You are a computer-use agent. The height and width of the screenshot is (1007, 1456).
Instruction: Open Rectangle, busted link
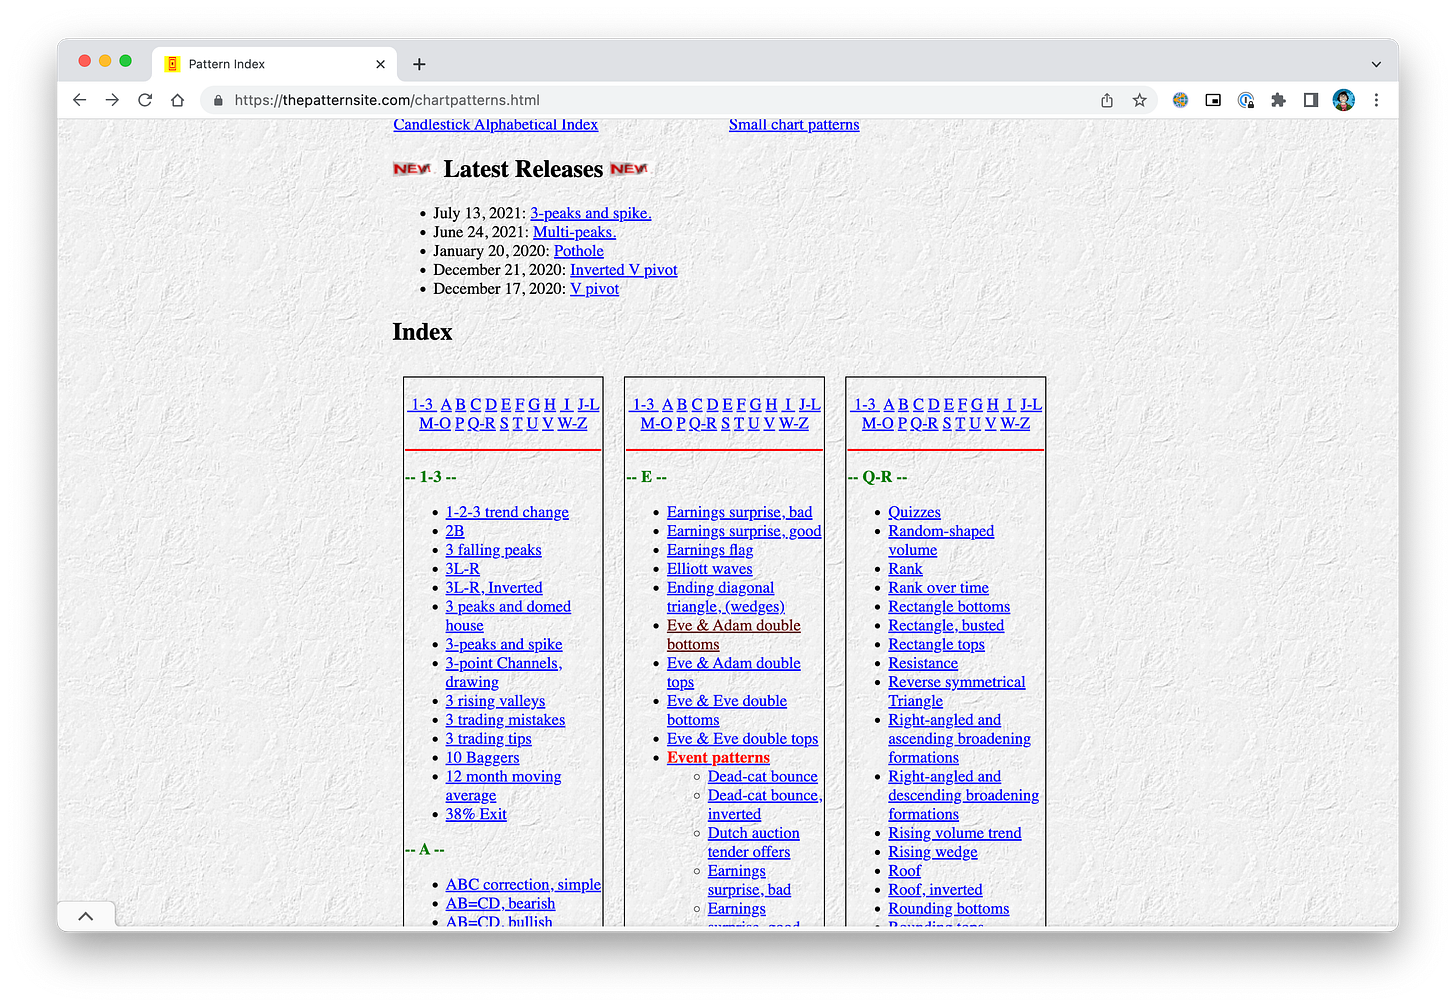coord(946,626)
